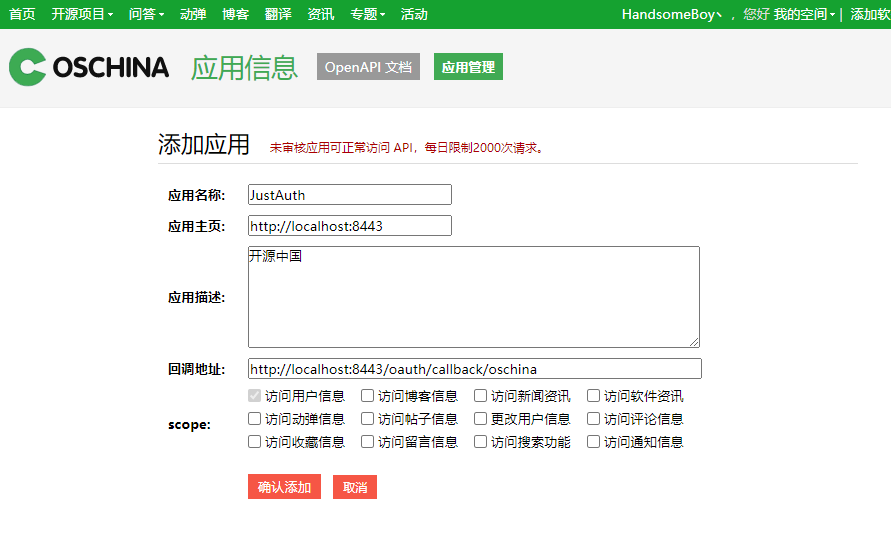Click the 应用信息 page heading
891x549 pixels.
244,68
